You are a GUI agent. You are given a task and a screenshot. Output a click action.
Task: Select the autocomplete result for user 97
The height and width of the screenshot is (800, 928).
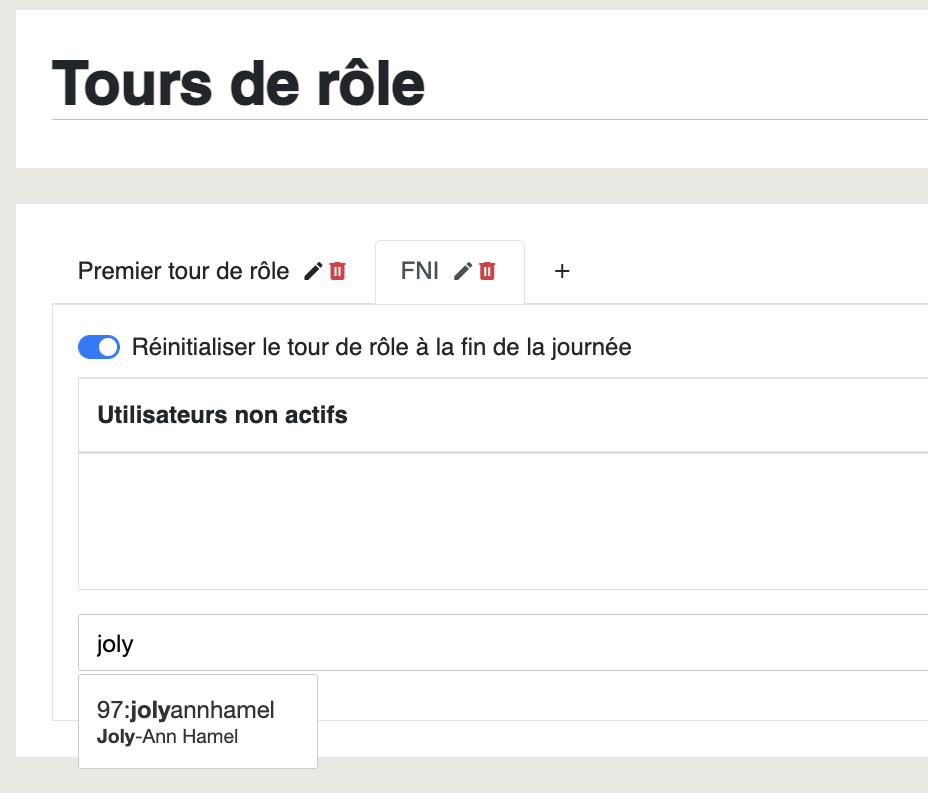pos(198,721)
